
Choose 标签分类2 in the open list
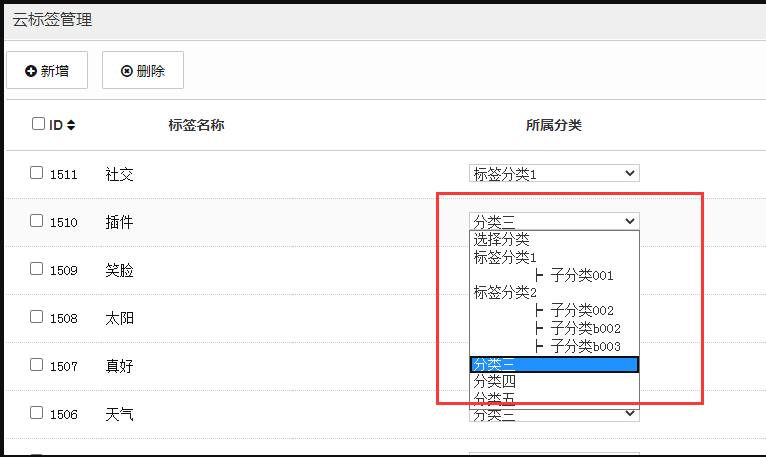coord(554,293)
